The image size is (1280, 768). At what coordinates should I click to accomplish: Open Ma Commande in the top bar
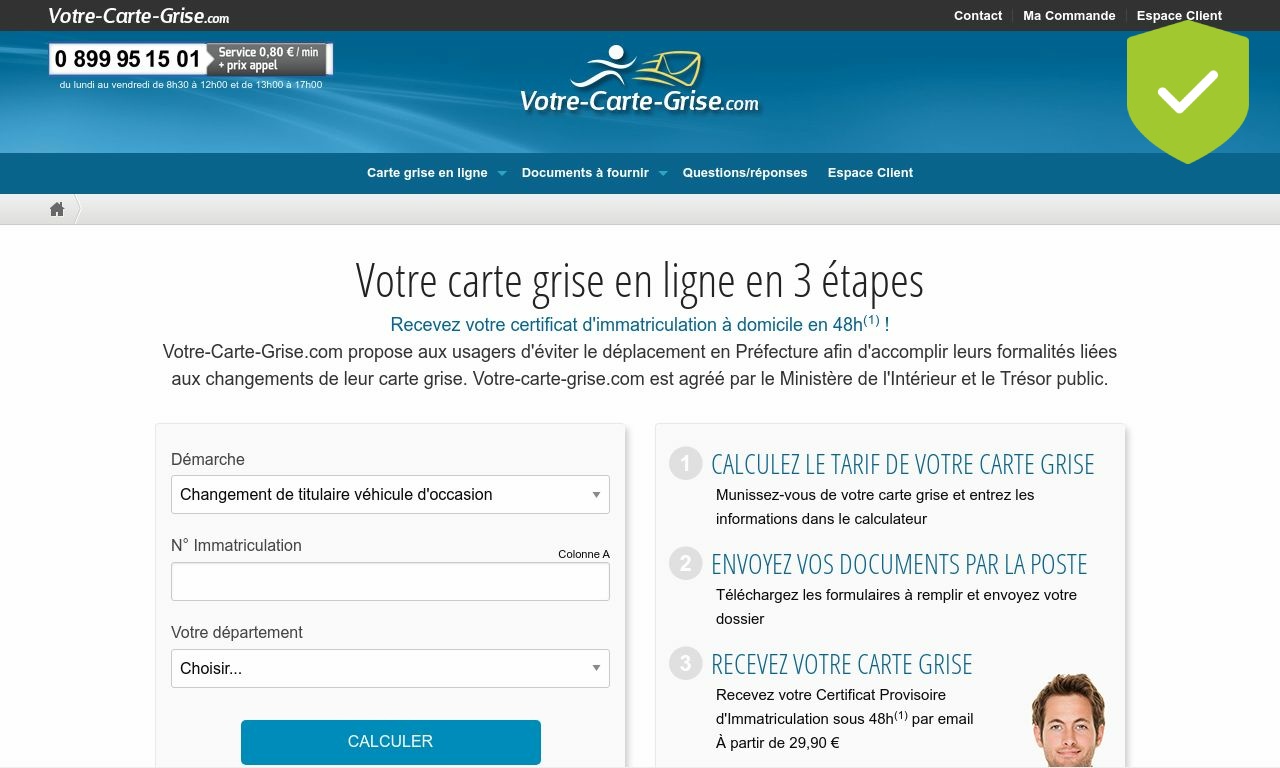pyautogui.click(x=1068, y=16)
